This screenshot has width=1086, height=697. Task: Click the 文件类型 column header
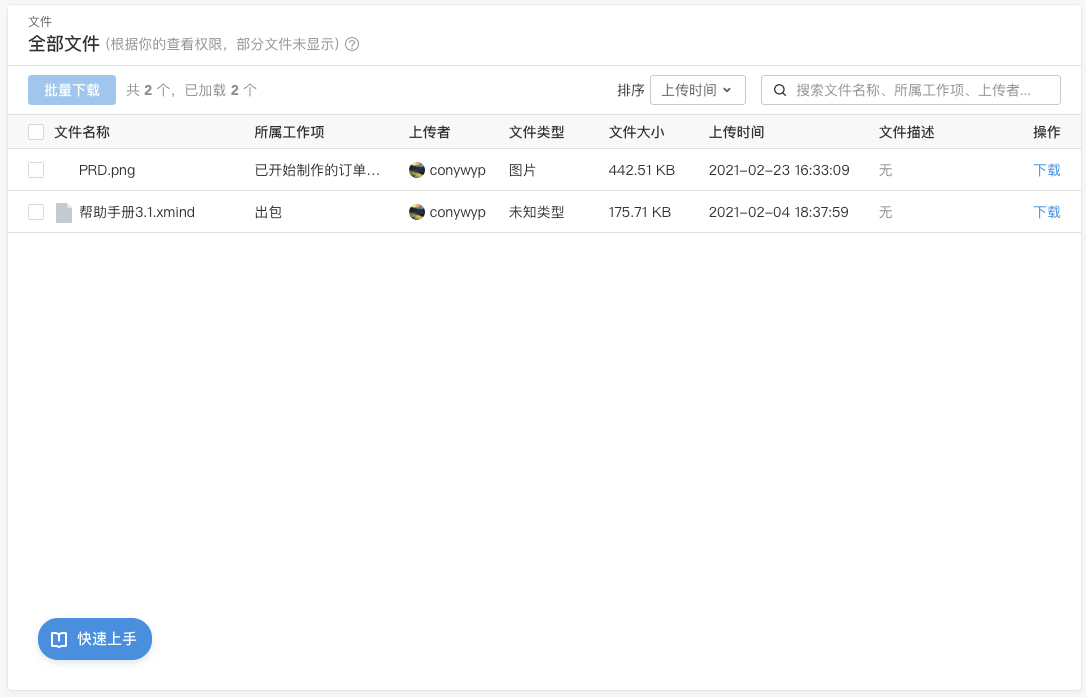pyautogui.click(x=537, y=132)
